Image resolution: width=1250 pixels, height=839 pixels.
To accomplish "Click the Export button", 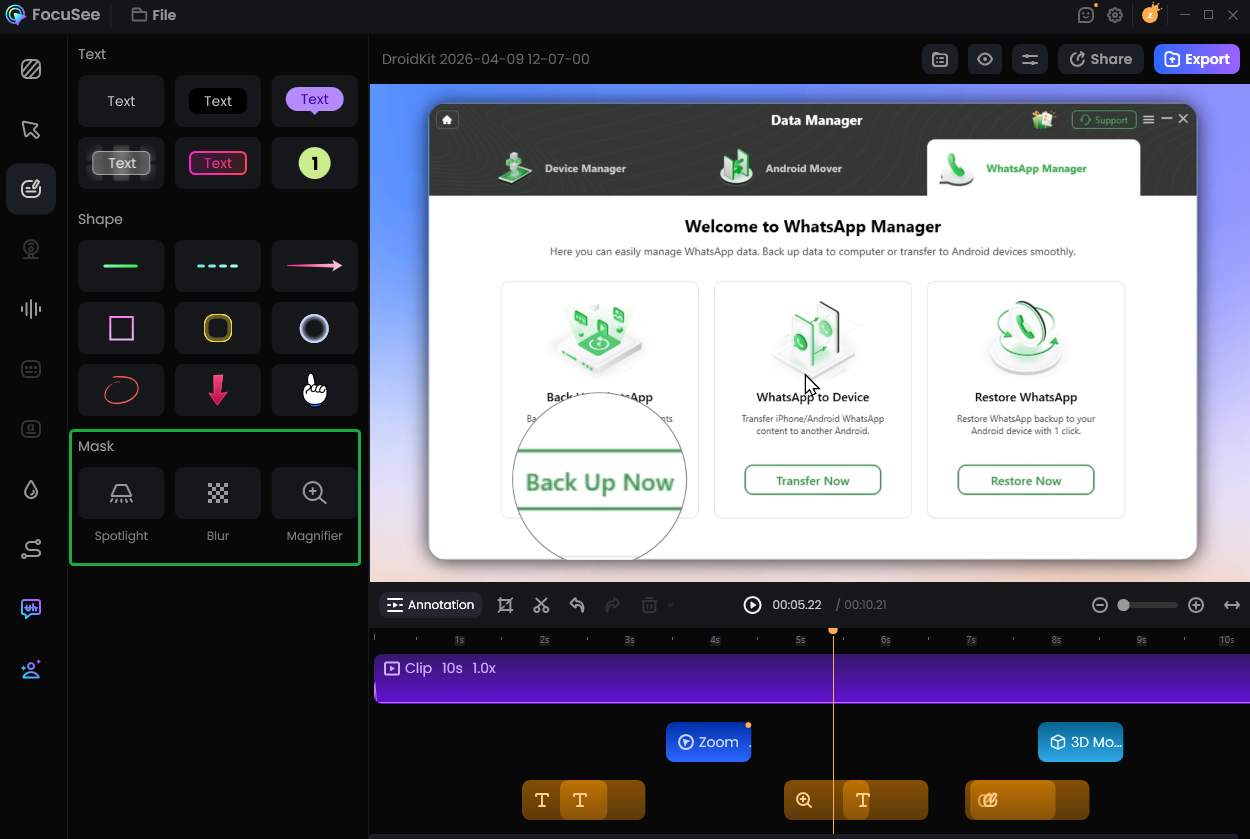I will coord(1196,59).
